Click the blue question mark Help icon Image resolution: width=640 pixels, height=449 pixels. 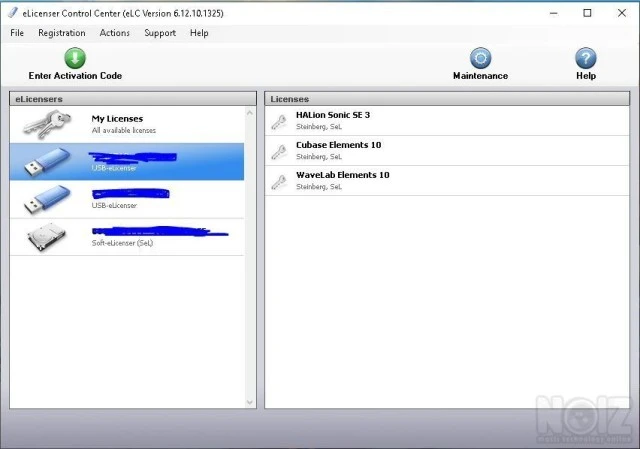pos(586,58)
